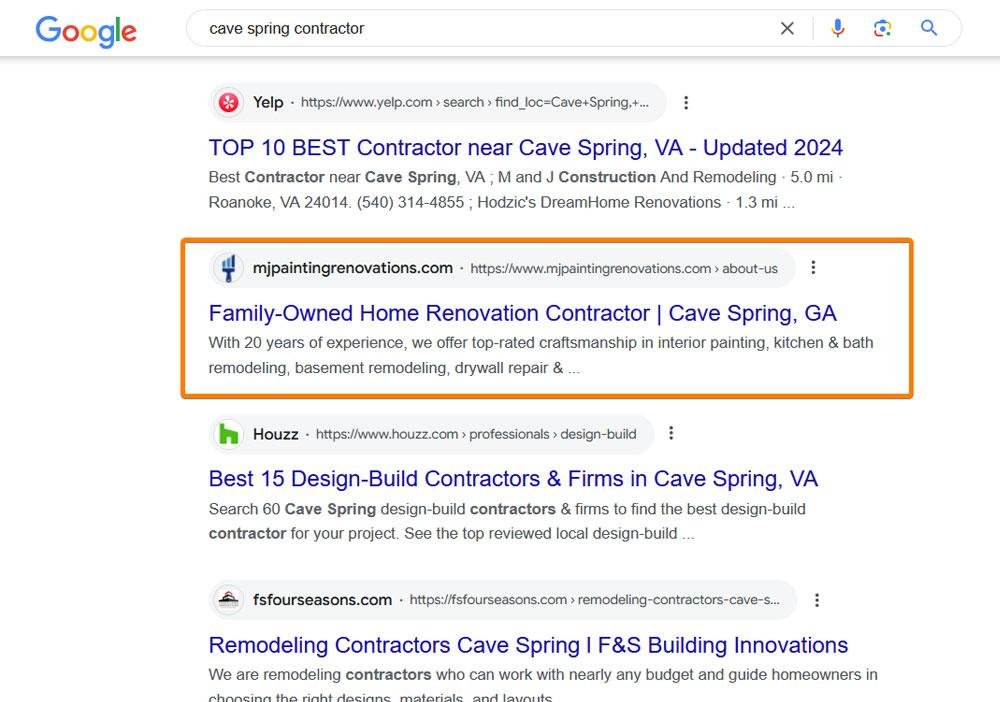
Task: Open Remodeling Contractors Cave Spring link
Action: 528,645
